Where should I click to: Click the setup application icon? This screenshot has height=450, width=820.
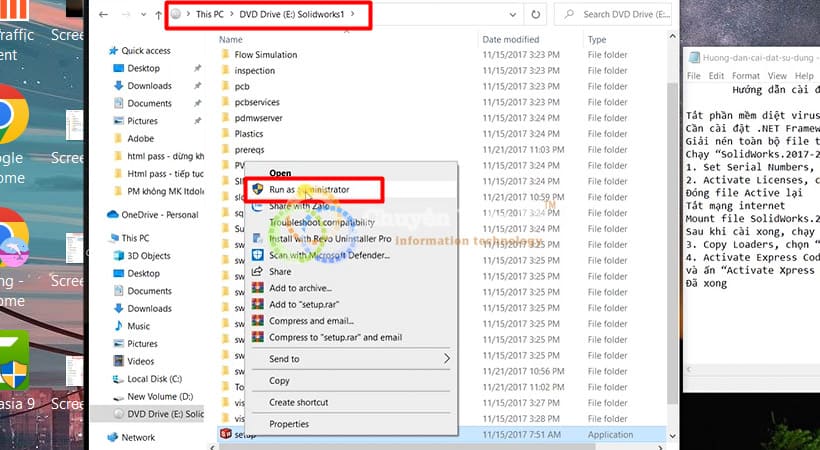point(225,434)
